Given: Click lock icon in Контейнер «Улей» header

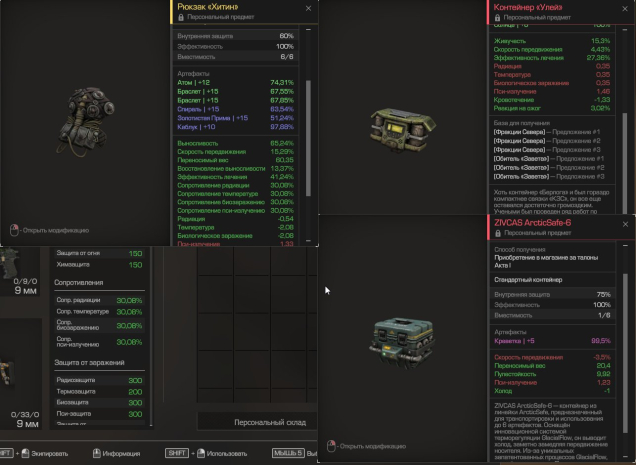Looking at the screenshot, I should [497, 18].
